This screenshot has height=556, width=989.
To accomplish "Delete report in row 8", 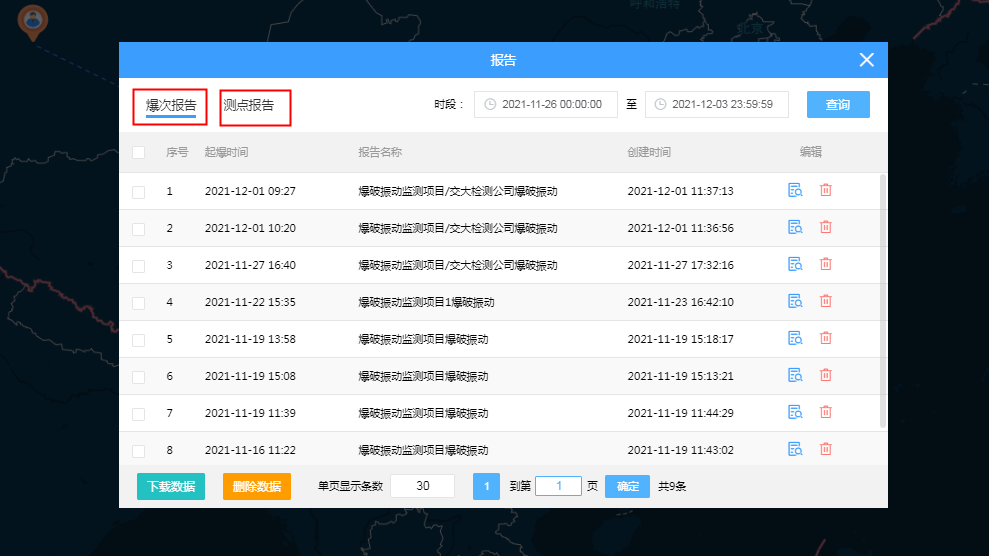I will [x=826, y=449].
